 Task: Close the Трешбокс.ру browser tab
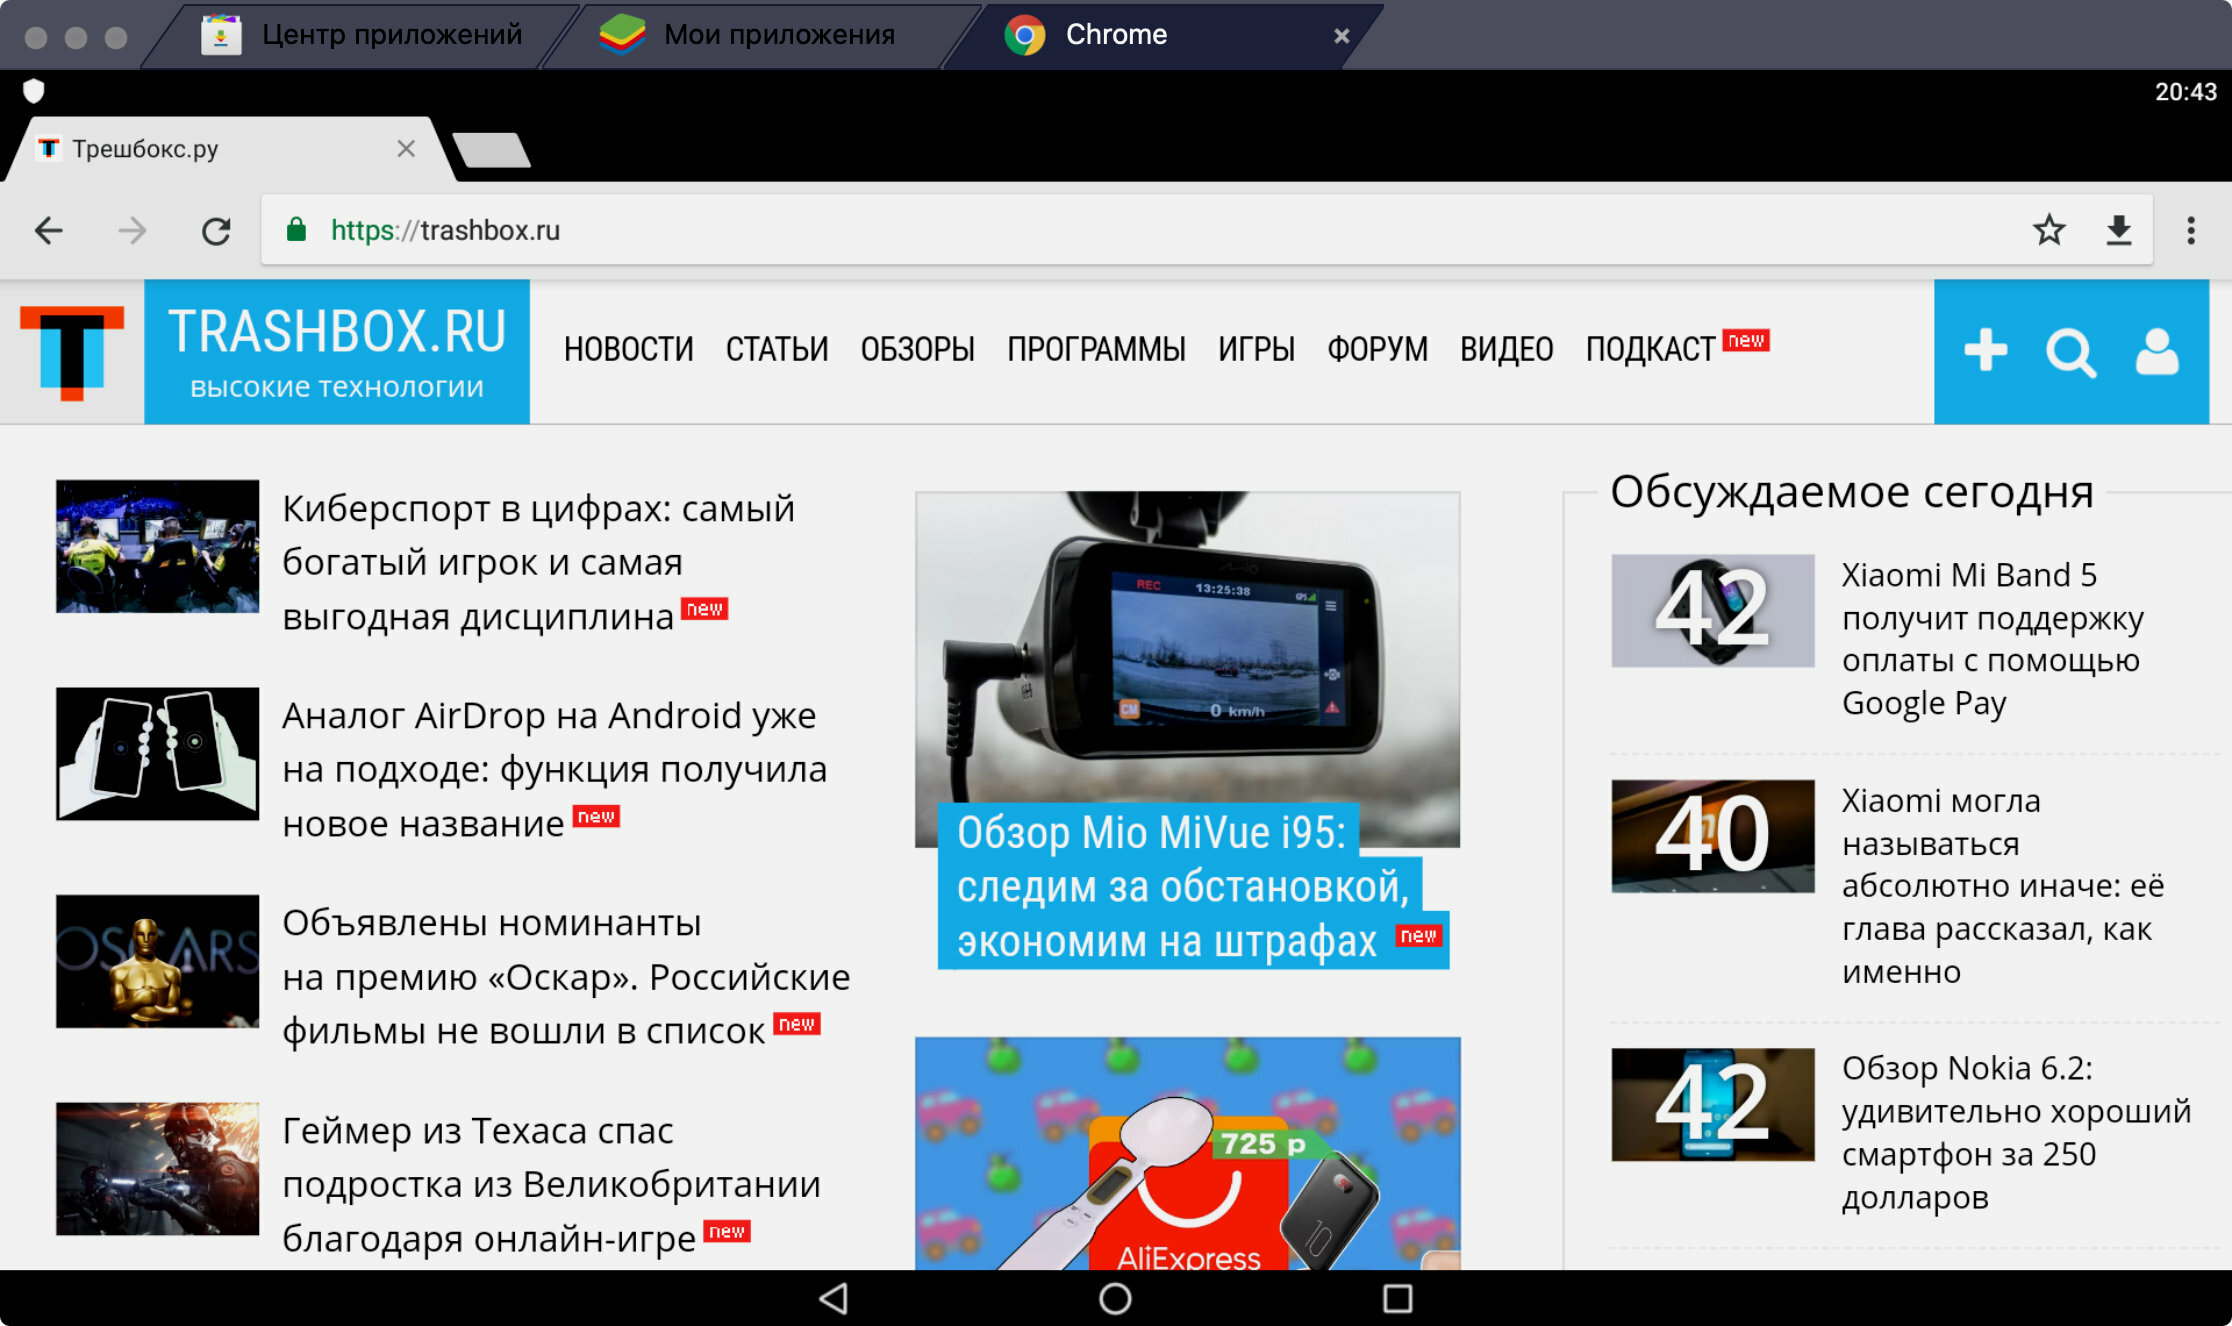(x=406, y=149)
